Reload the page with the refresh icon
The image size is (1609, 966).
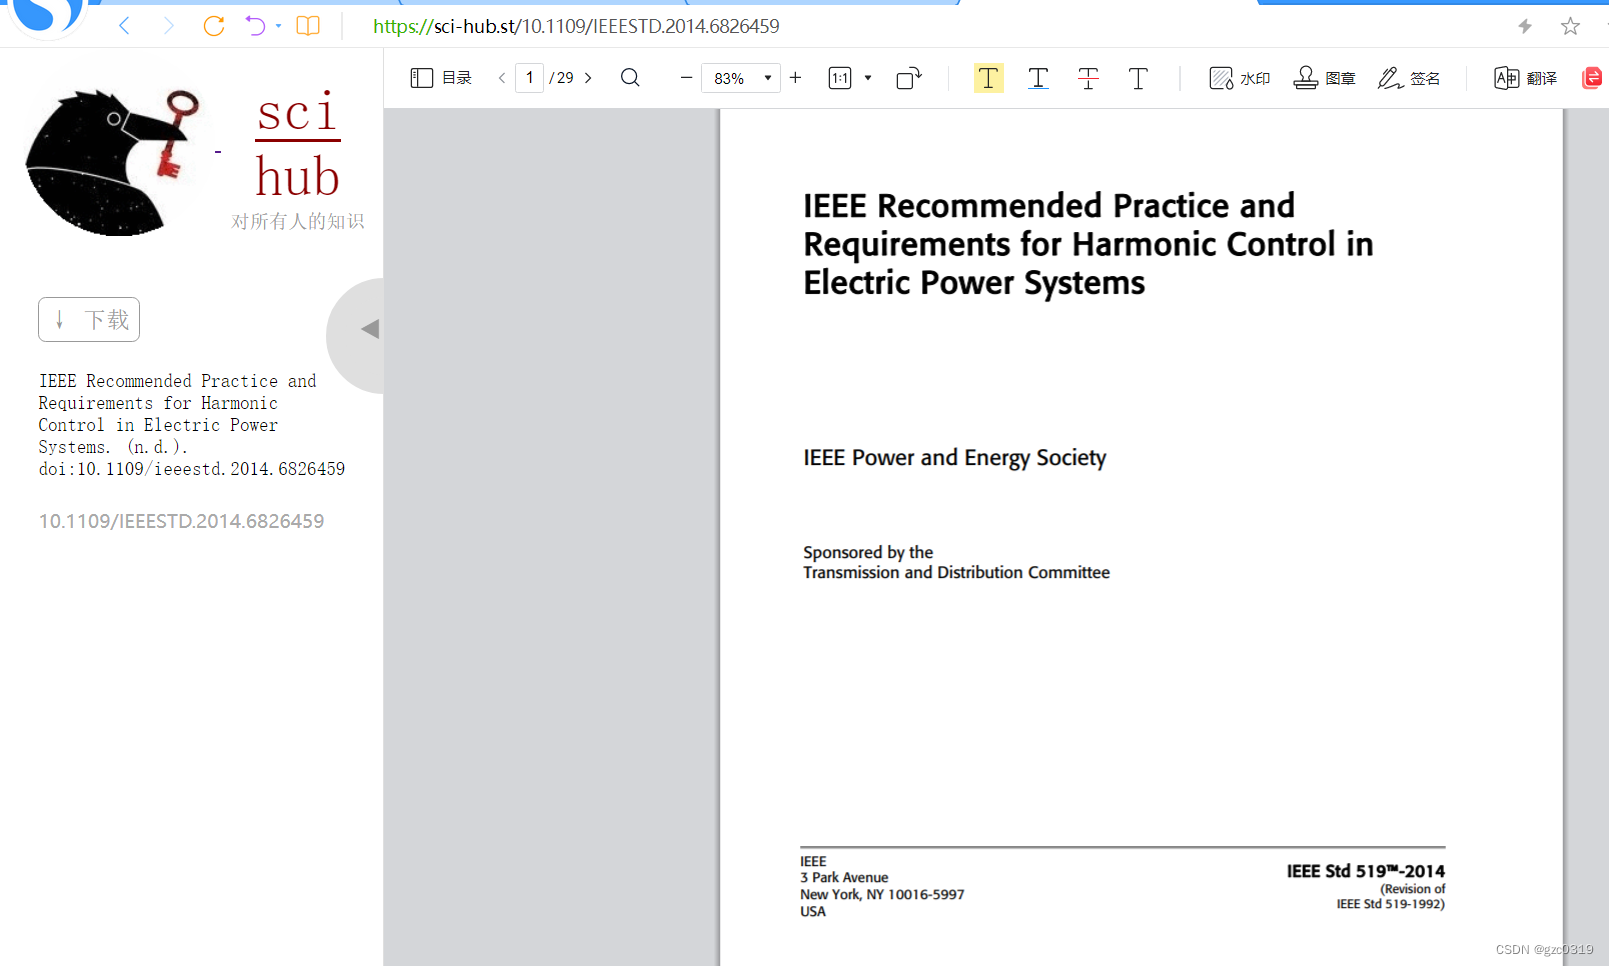(213, 26)
